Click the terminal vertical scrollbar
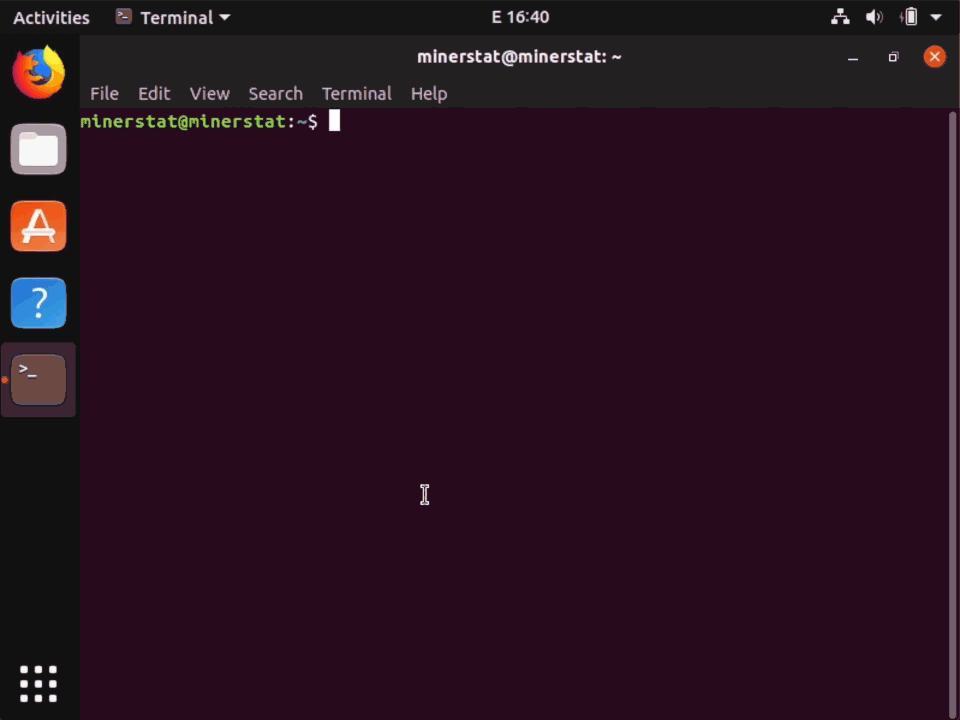Screen dimensions: 960x720 coord(952,414)
